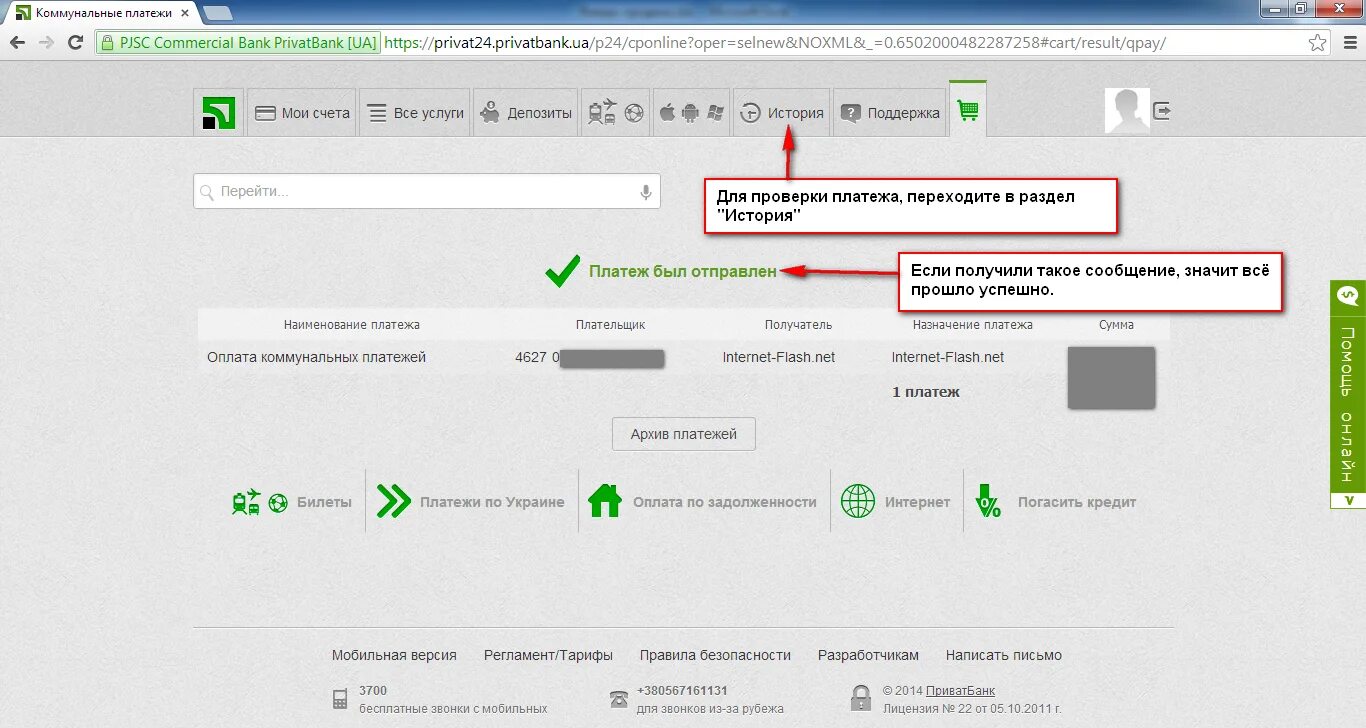Open the shopping cart tab icon
The height and width of the screenshot is (728, 1366).
[967, 110]
